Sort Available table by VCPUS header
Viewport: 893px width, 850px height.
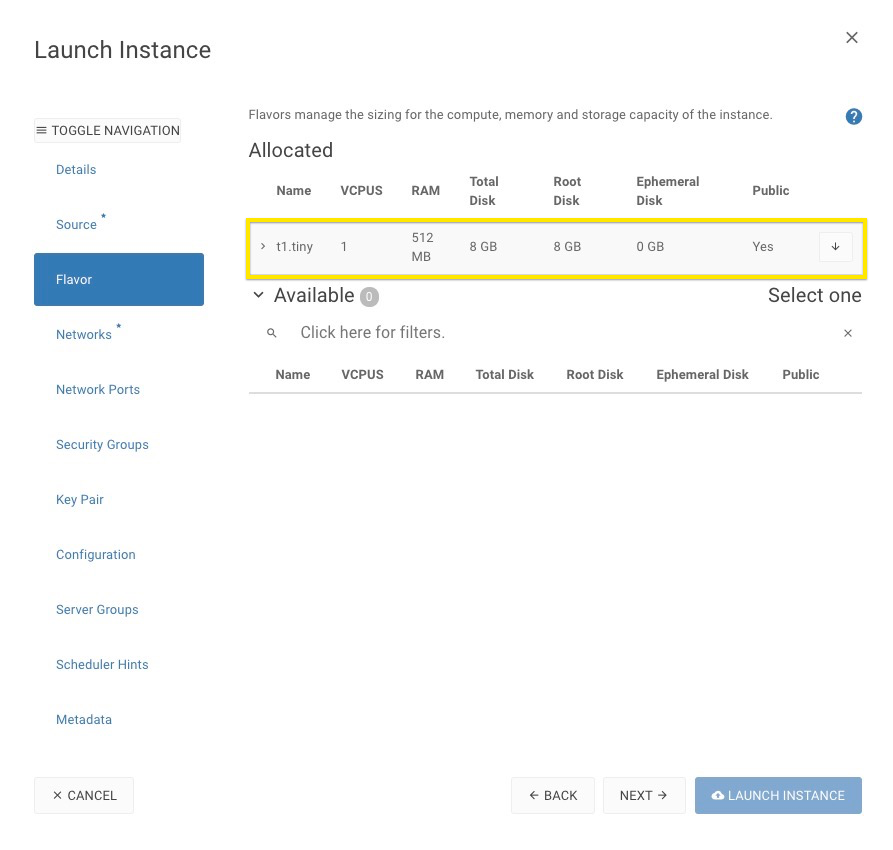pos(362,375)
